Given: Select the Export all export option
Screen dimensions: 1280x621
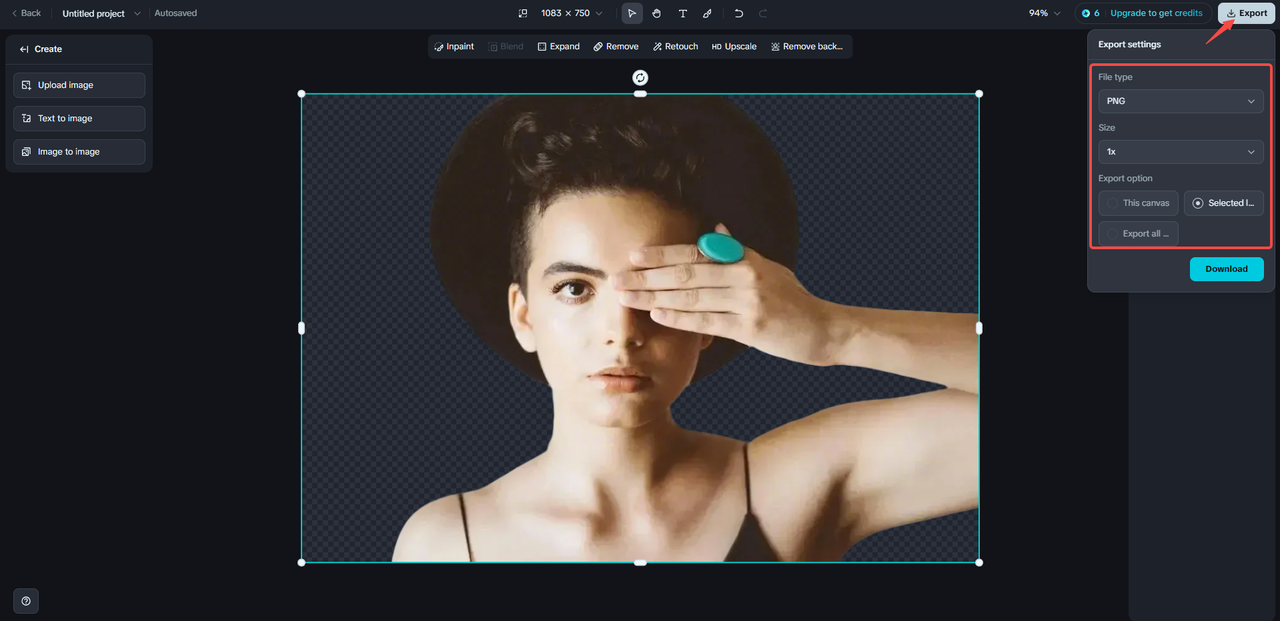Looking at the screenshot, I should click(1138, 233).
